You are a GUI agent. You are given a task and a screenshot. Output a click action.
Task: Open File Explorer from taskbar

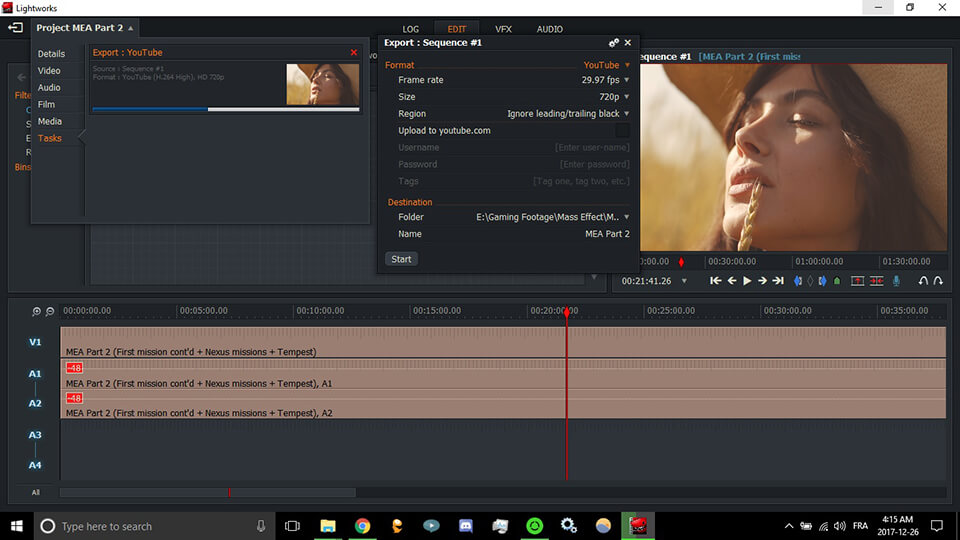coord(328,526)
